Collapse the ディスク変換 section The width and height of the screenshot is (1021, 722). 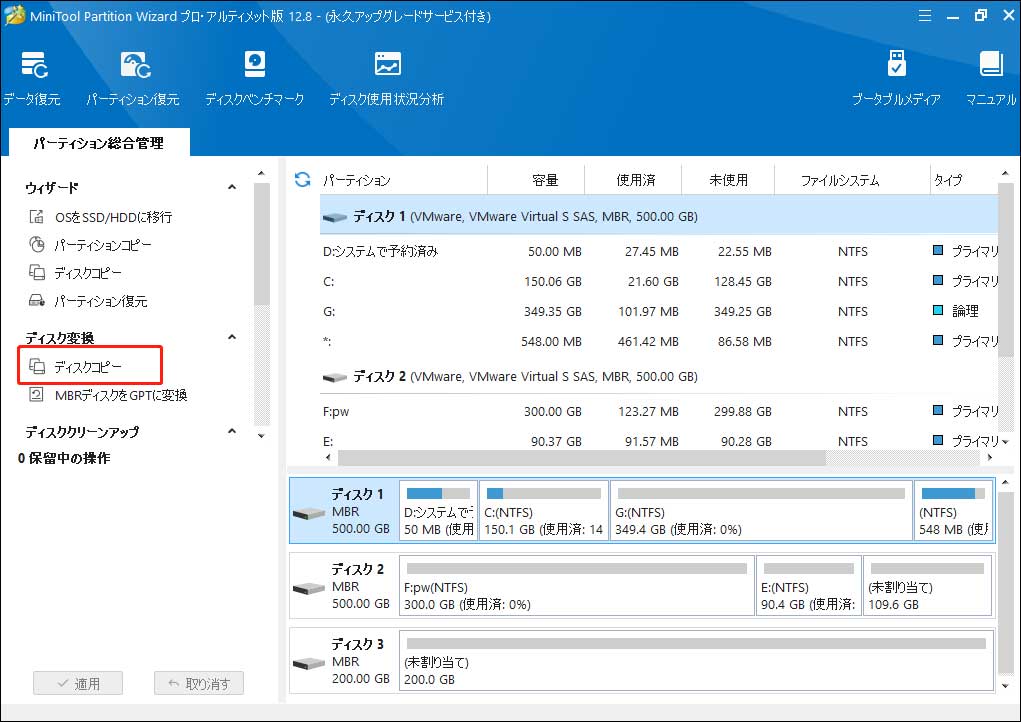point(231,336)
